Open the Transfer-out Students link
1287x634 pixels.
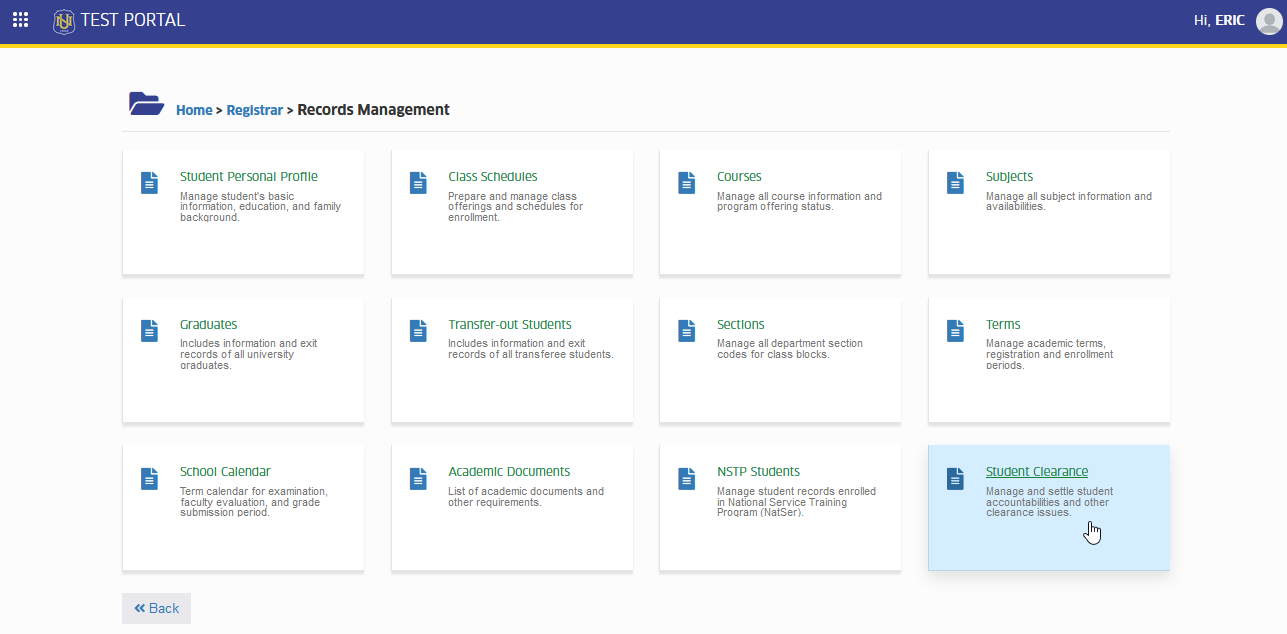pyautogui.click(x=510, y=325)
